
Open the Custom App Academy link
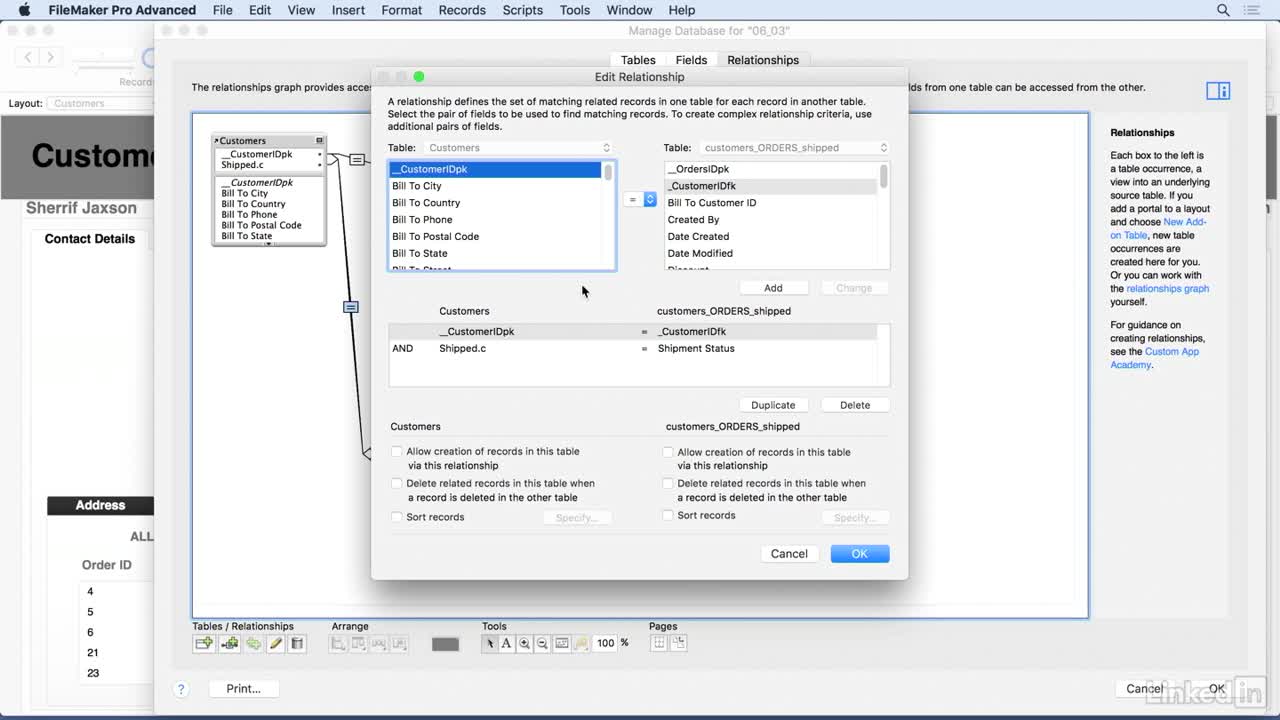(1154, 358)
